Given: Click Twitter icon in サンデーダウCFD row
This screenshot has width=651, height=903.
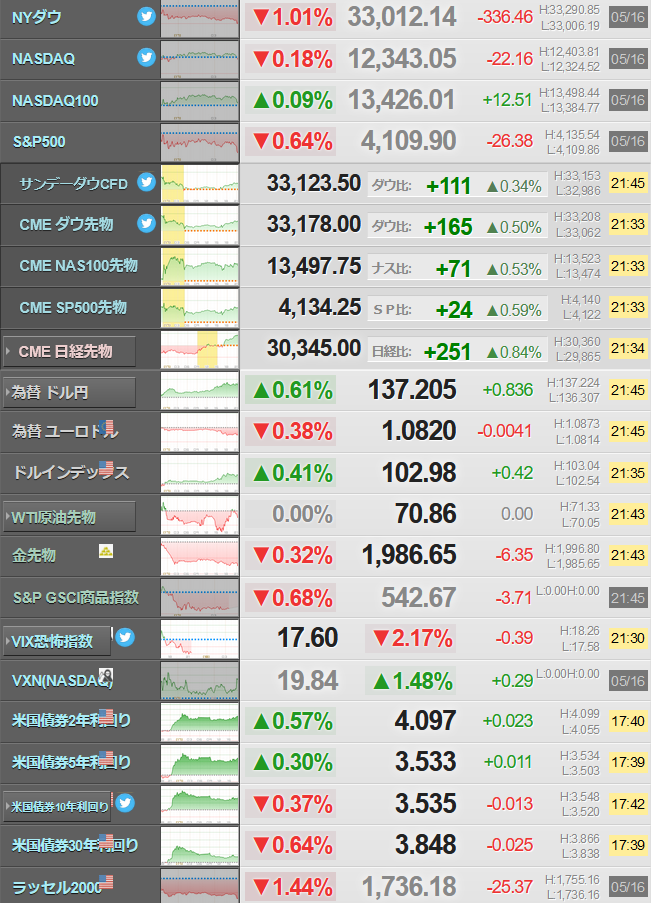Looking at the screenshot, I should pyautogui.click(x=146, y=182).
